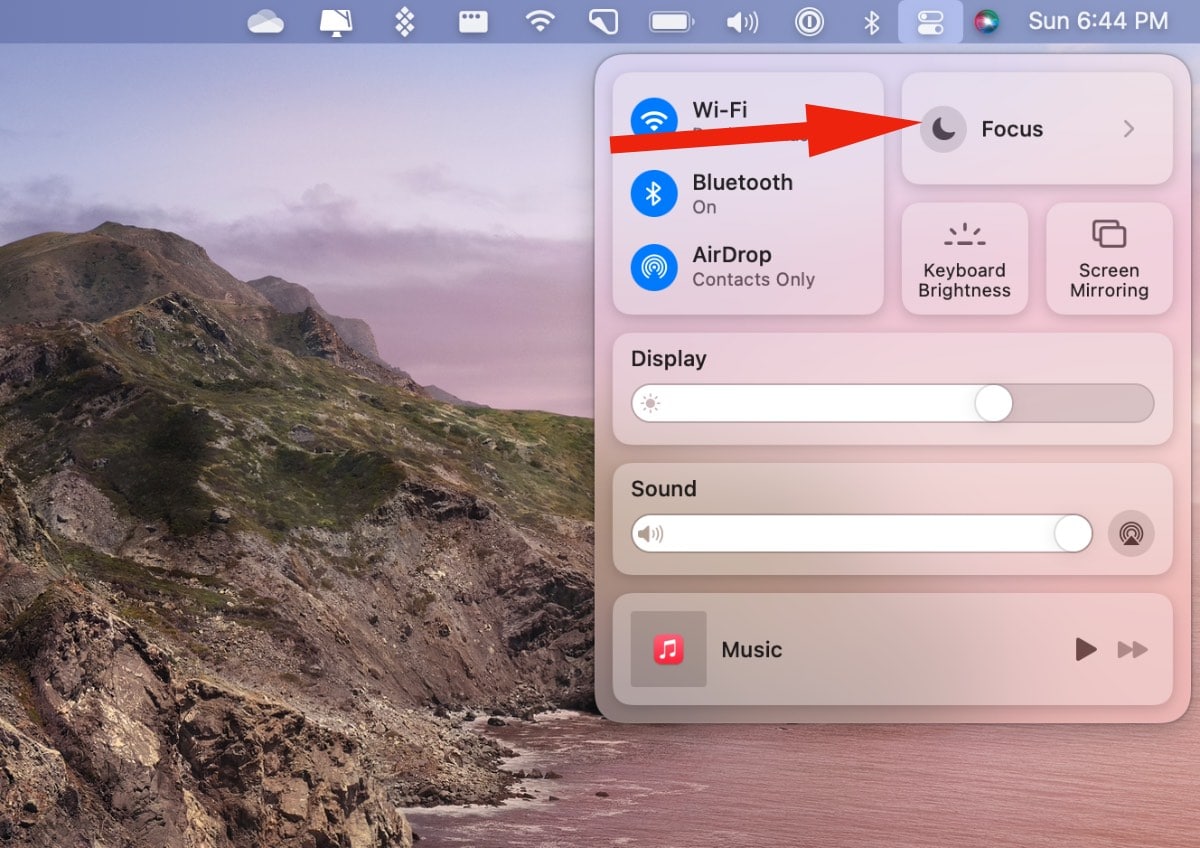Launch Siri from the menu bar

[987, 21]
